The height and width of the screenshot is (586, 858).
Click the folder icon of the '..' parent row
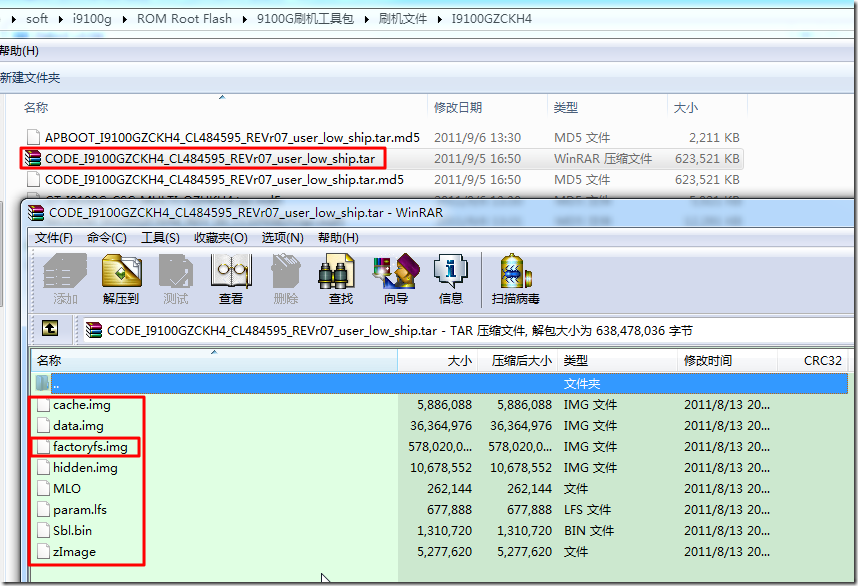(x=42, y=383)
